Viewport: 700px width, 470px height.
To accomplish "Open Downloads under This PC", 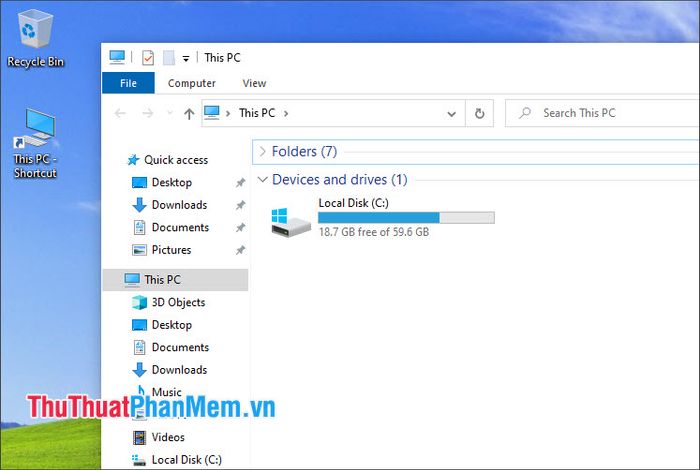I will [x=179, y=370].
